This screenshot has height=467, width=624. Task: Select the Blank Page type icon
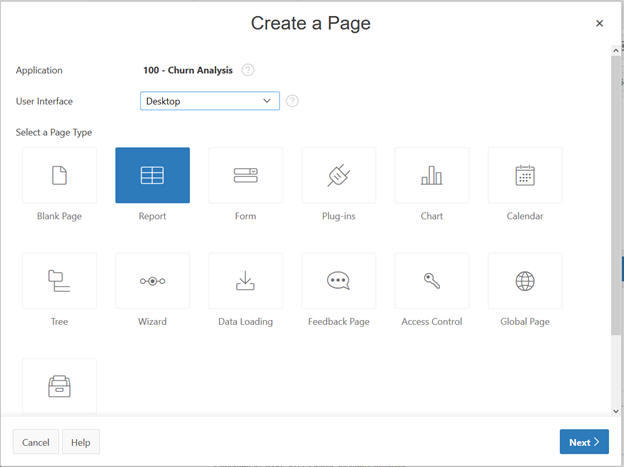click(x=59, y=175)
